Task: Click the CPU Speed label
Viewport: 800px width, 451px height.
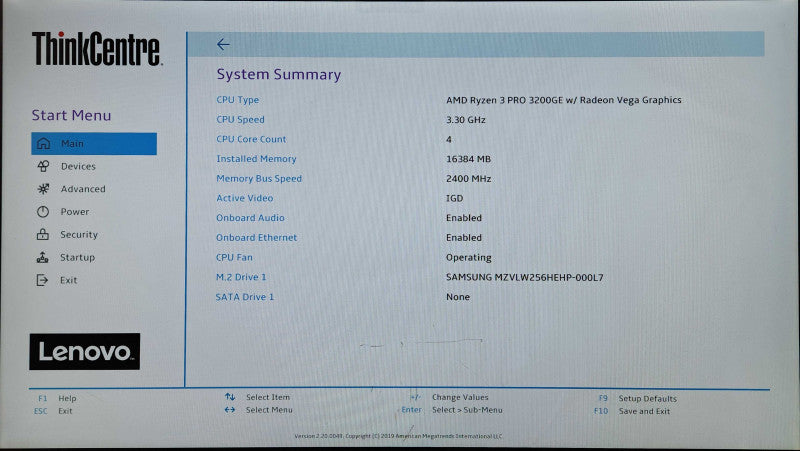Action: click(x=240, y=119)
